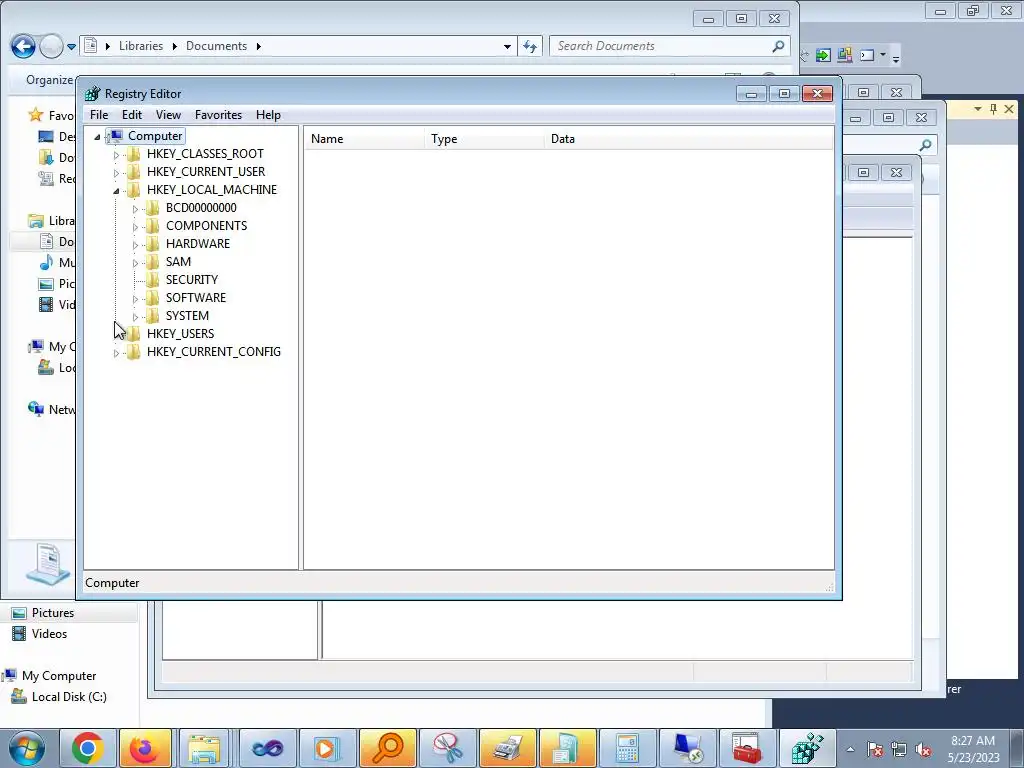Select the BCD00000000 folder icon
This screenshot has height=768, width=1024.
pos(153,208)
